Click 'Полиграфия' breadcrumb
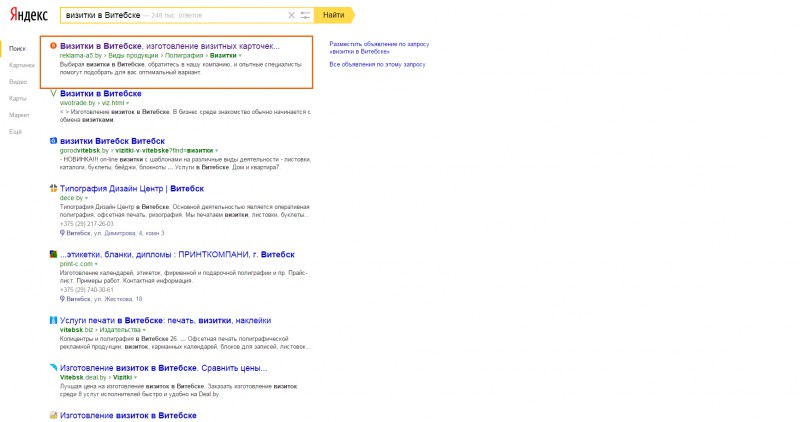The image size is (800, 422). (184, 55)
